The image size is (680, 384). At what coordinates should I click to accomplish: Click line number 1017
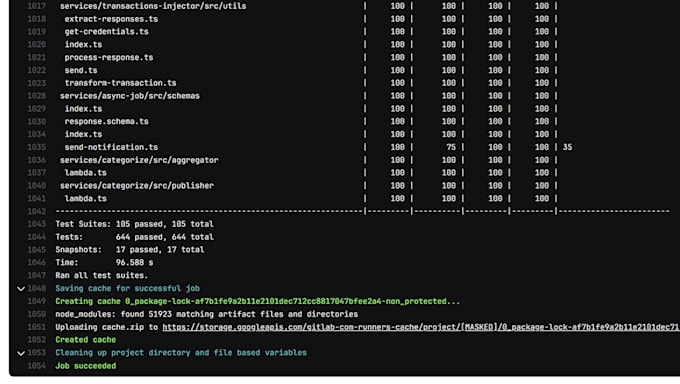coord(36,6)
